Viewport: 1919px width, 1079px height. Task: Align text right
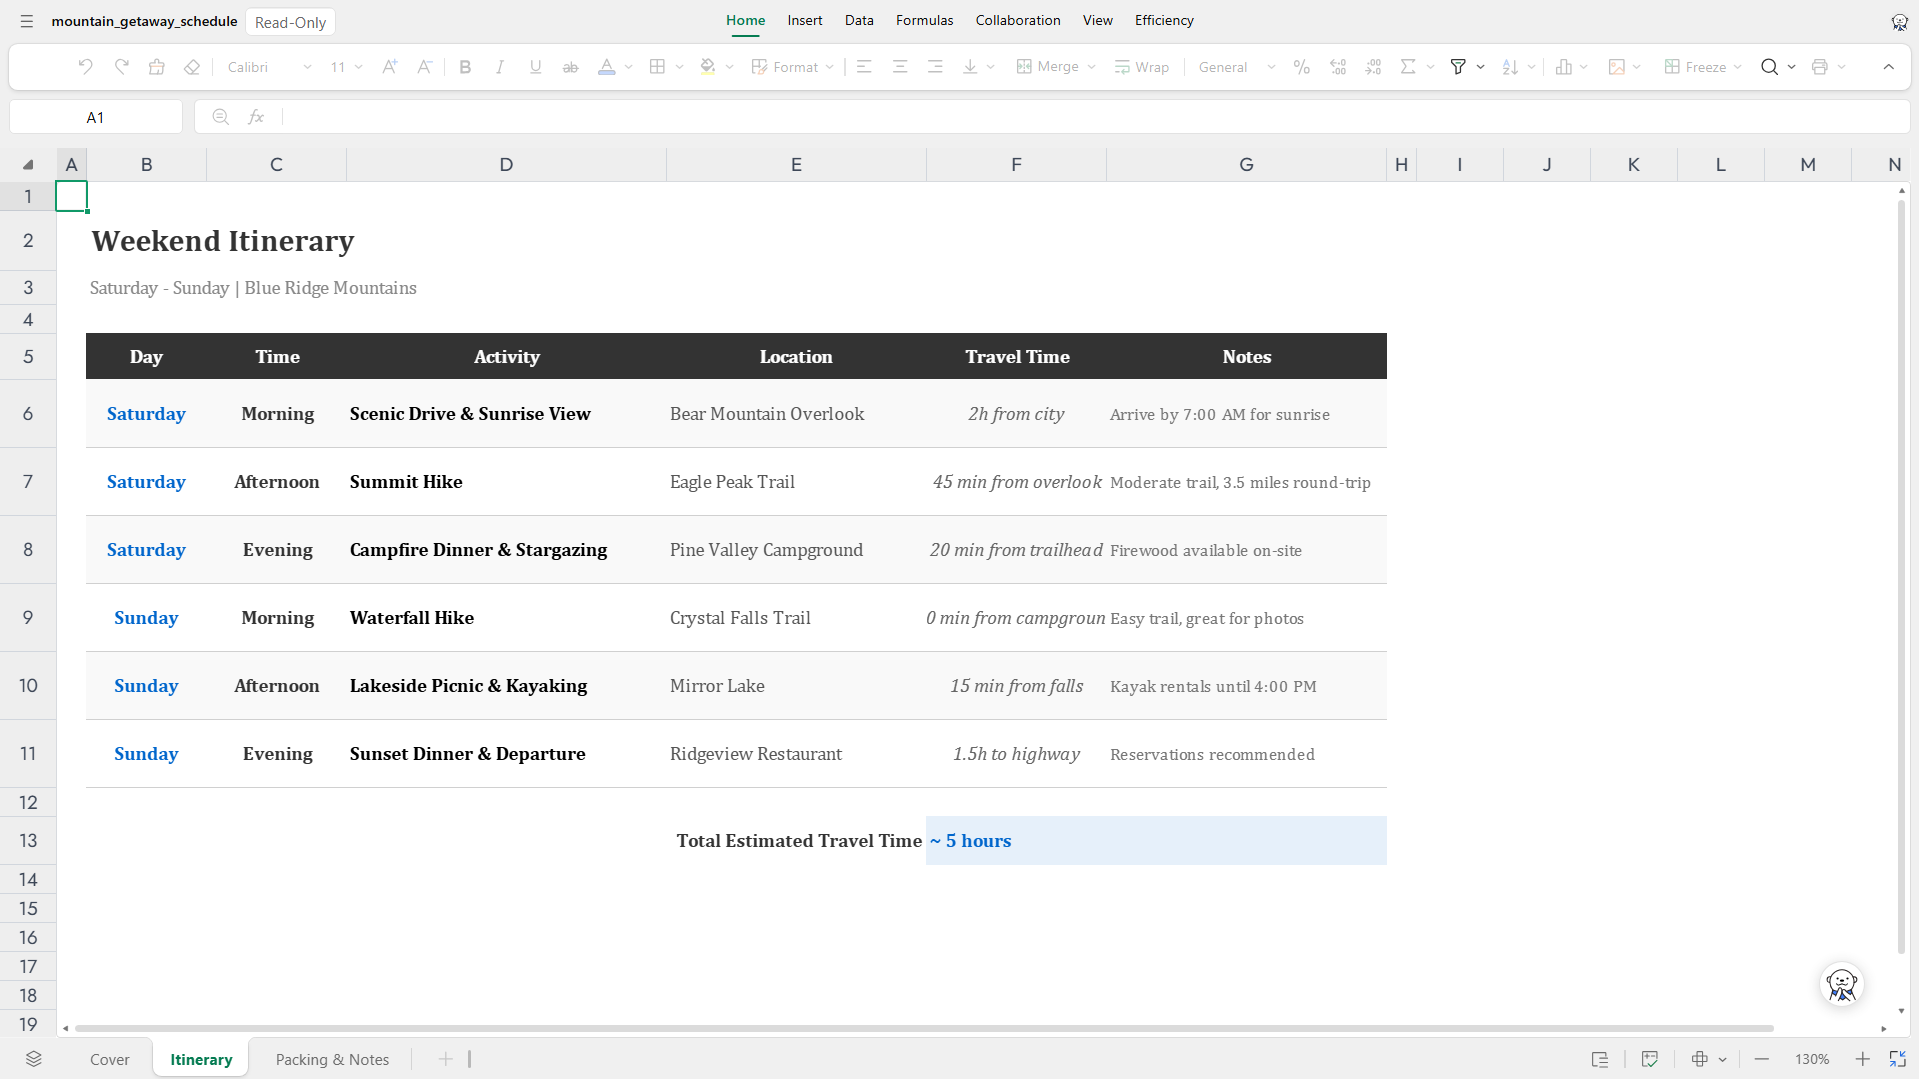coord(935,67)
